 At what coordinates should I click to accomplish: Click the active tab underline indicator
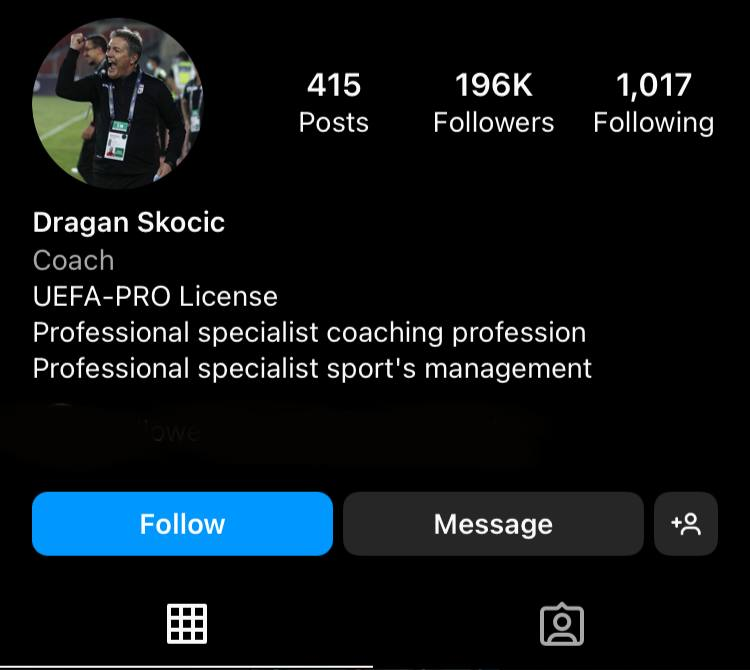pyautogui.click(x=186, y=666)
